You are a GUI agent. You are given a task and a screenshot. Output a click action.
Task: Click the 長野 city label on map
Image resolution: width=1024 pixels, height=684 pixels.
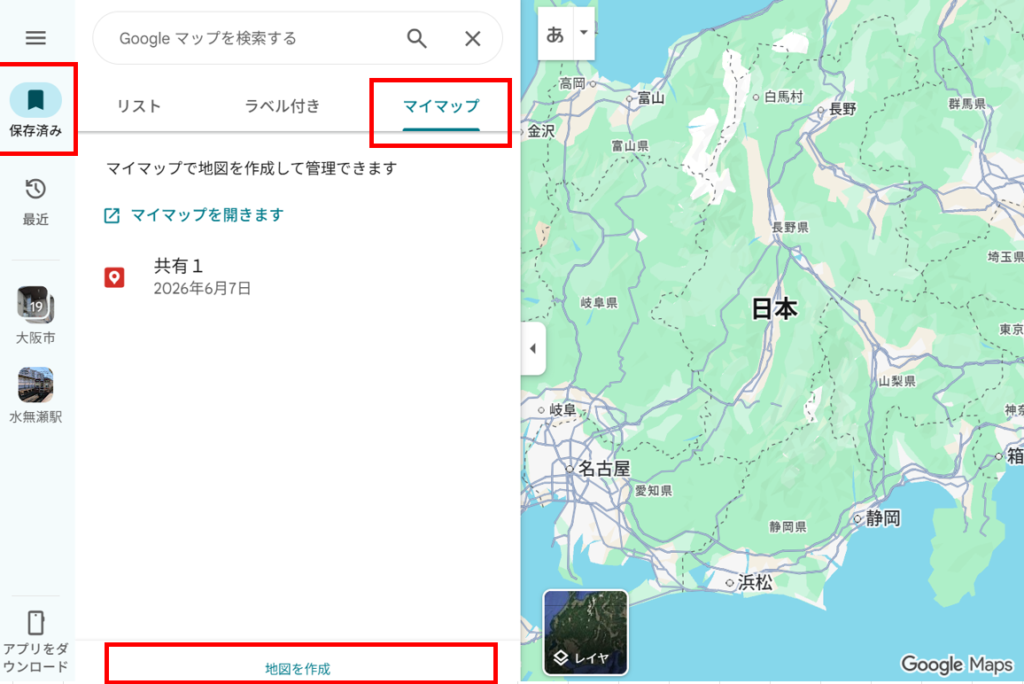click(842, 109)
